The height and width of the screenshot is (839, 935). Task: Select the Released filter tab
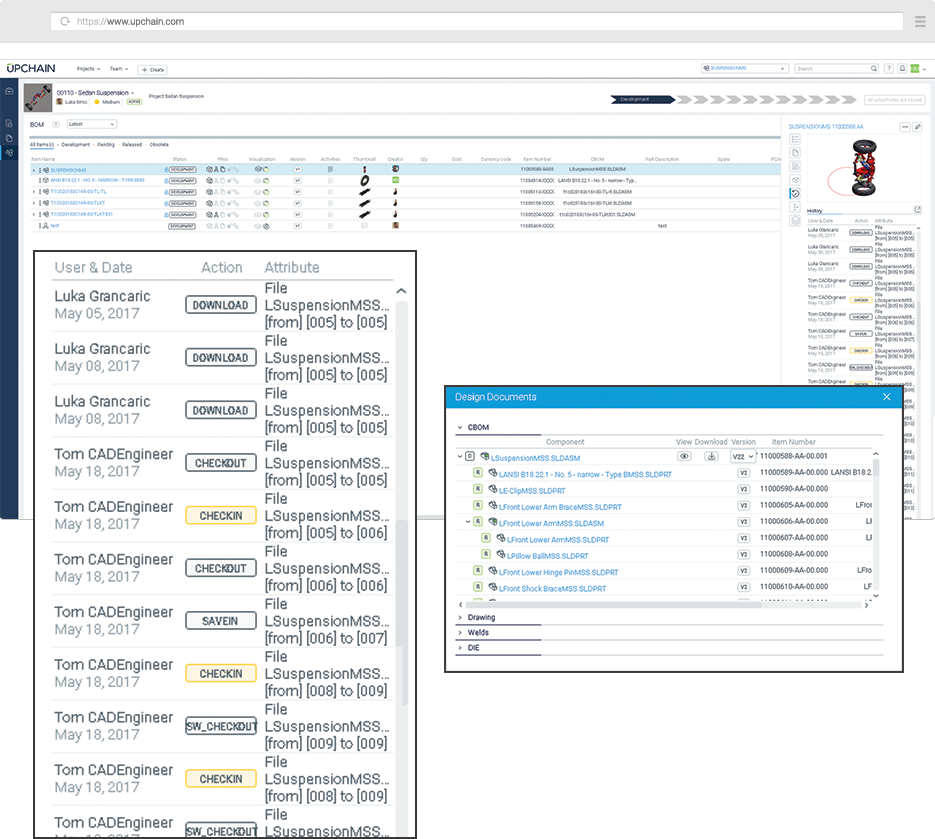point(132,144)
